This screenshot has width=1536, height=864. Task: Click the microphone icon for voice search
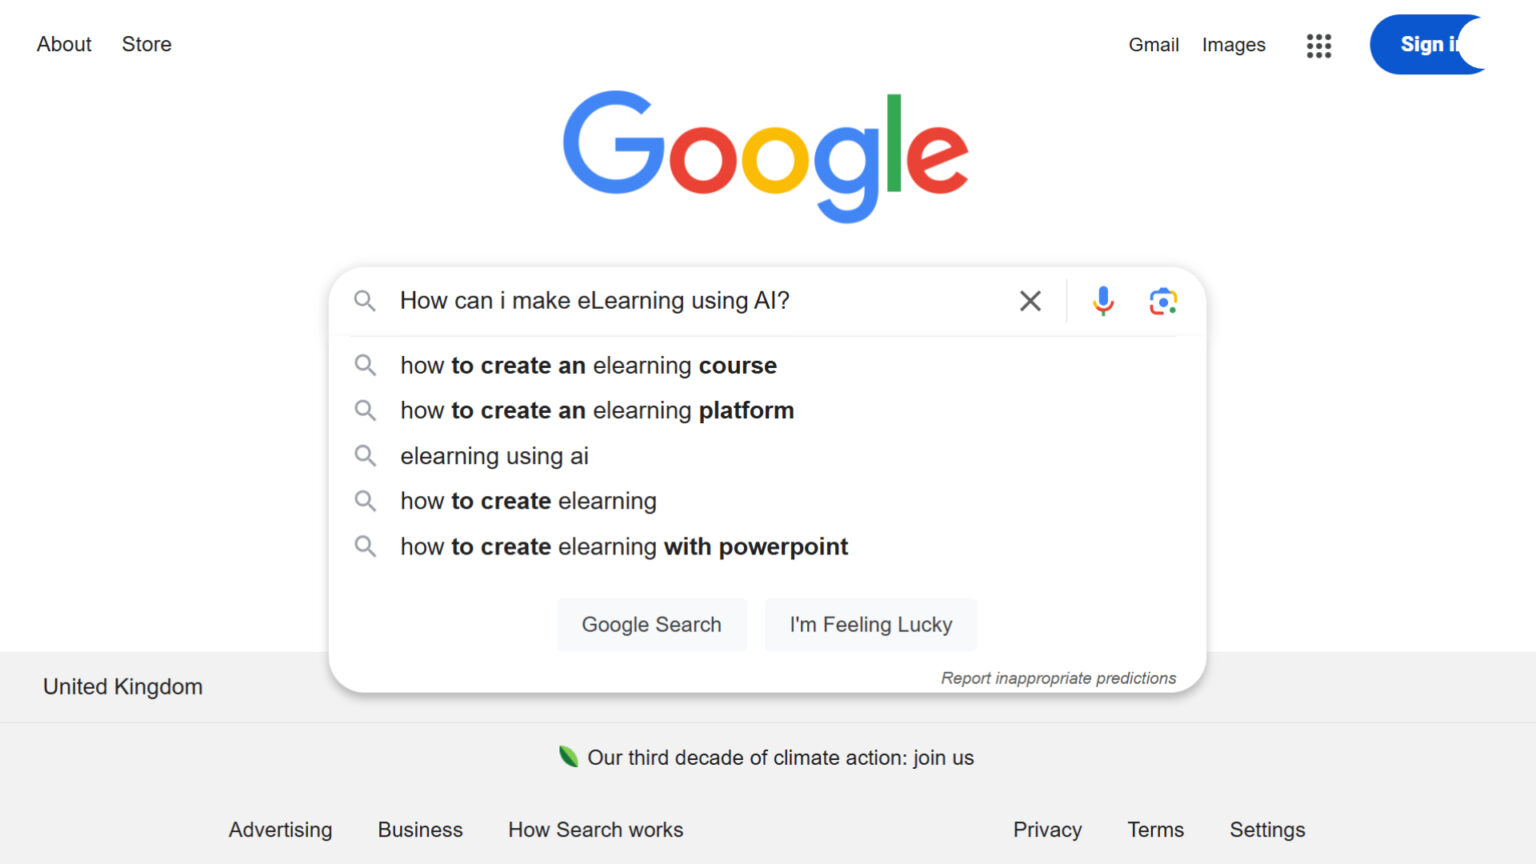tap(1102, 300)
